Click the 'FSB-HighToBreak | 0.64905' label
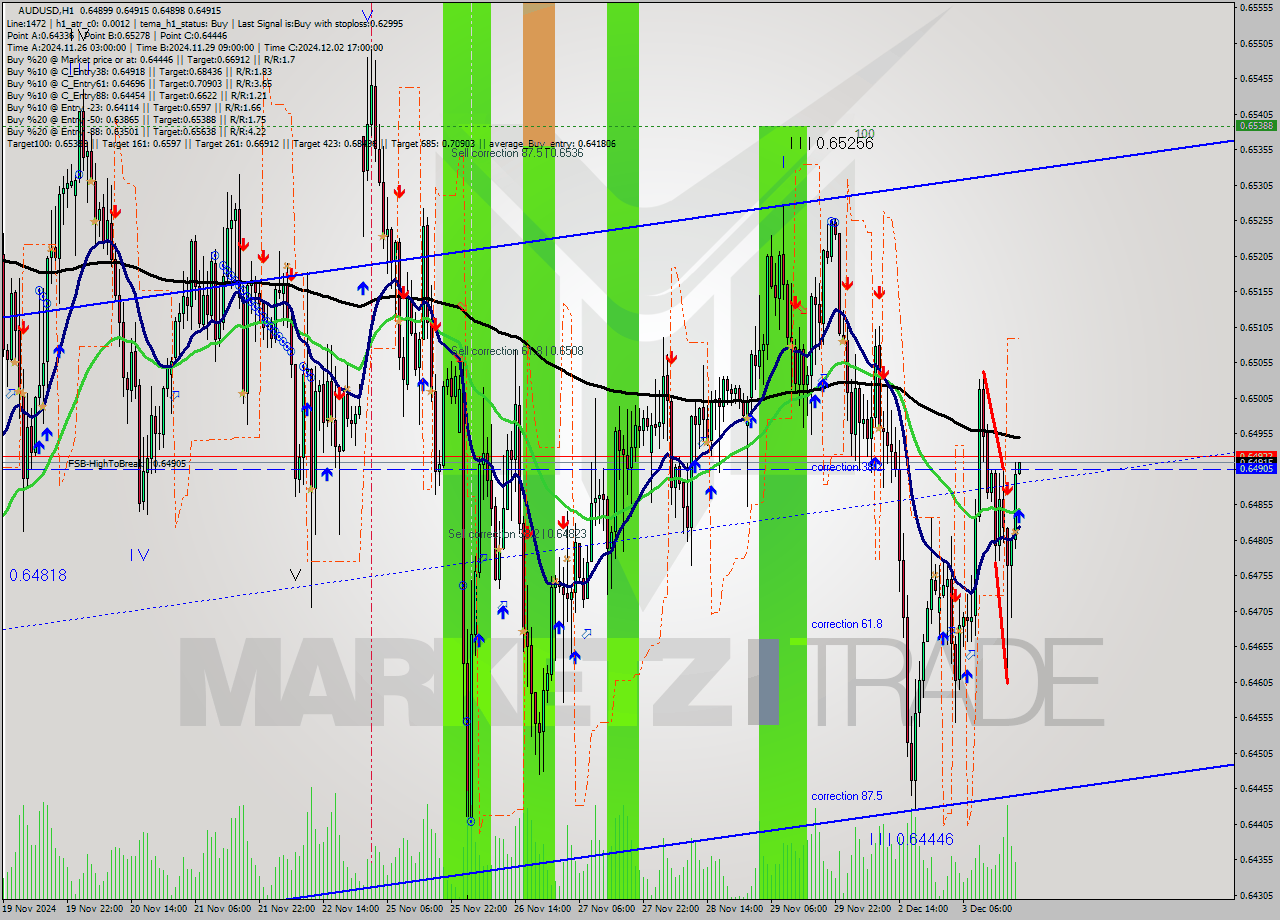The image size is (1280, 920). 127,464
